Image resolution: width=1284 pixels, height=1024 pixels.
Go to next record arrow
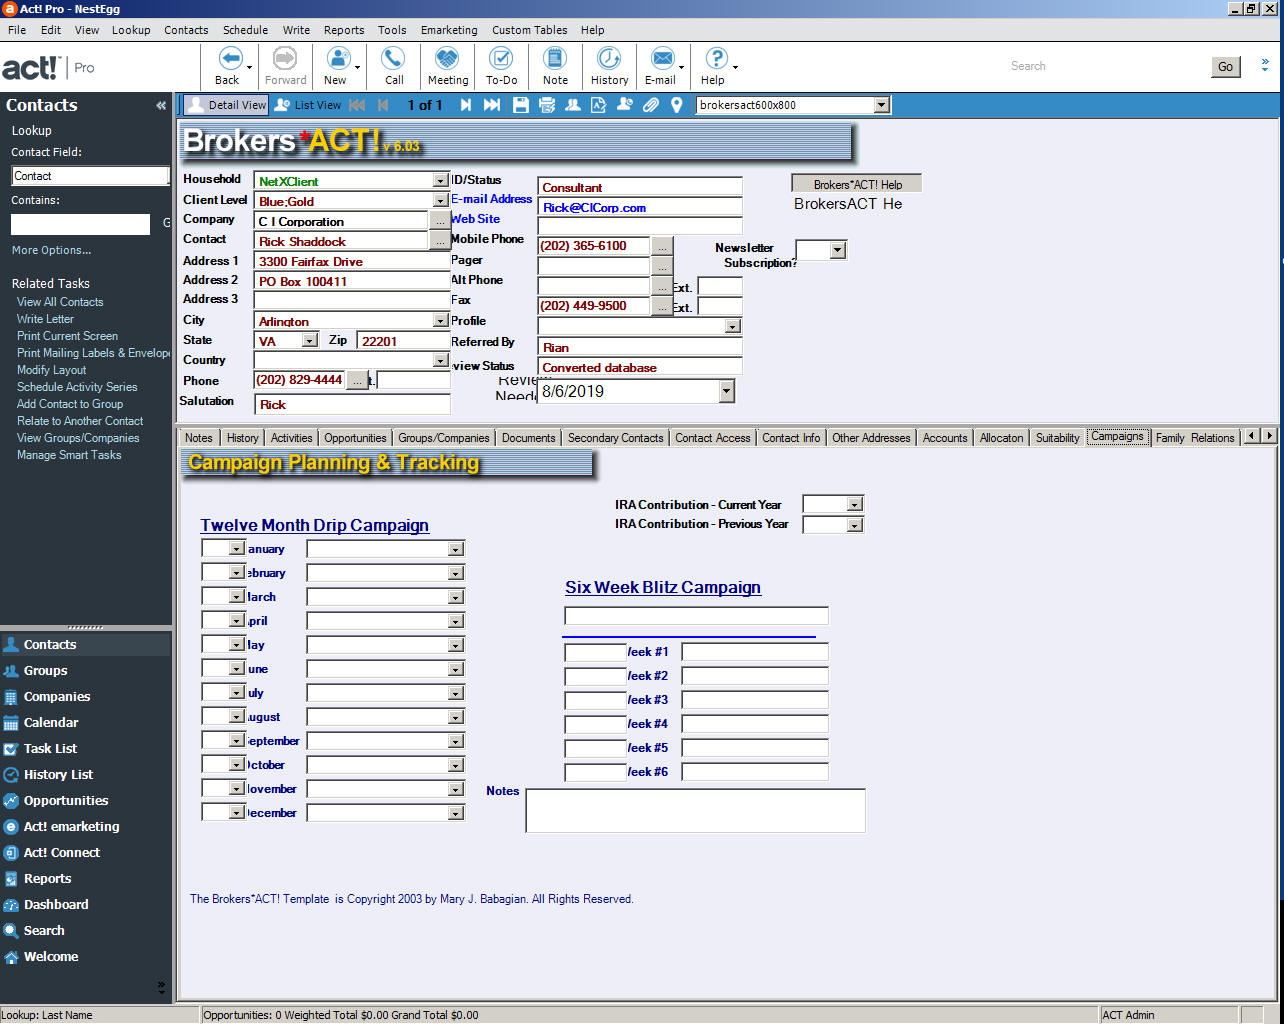[466, 105]
